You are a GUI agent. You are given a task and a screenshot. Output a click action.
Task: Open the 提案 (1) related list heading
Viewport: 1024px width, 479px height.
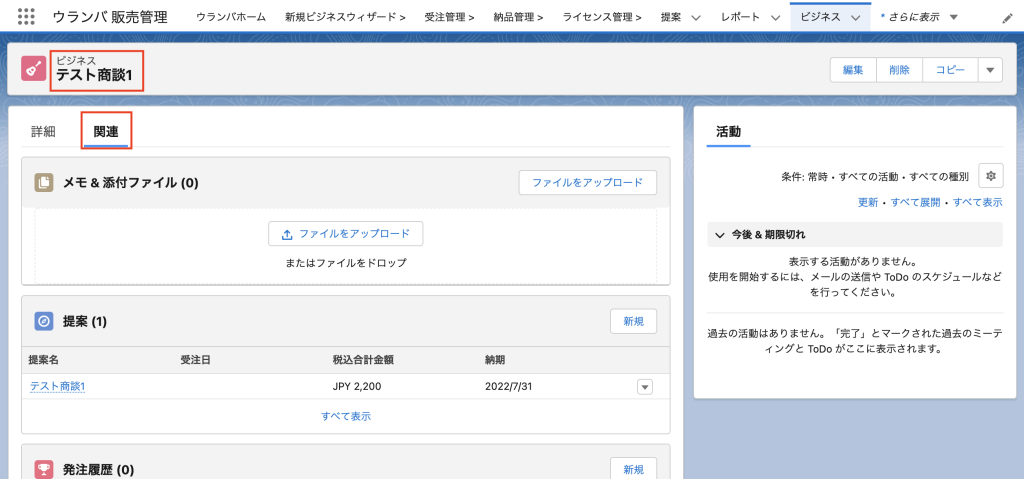tap(85, 321)
